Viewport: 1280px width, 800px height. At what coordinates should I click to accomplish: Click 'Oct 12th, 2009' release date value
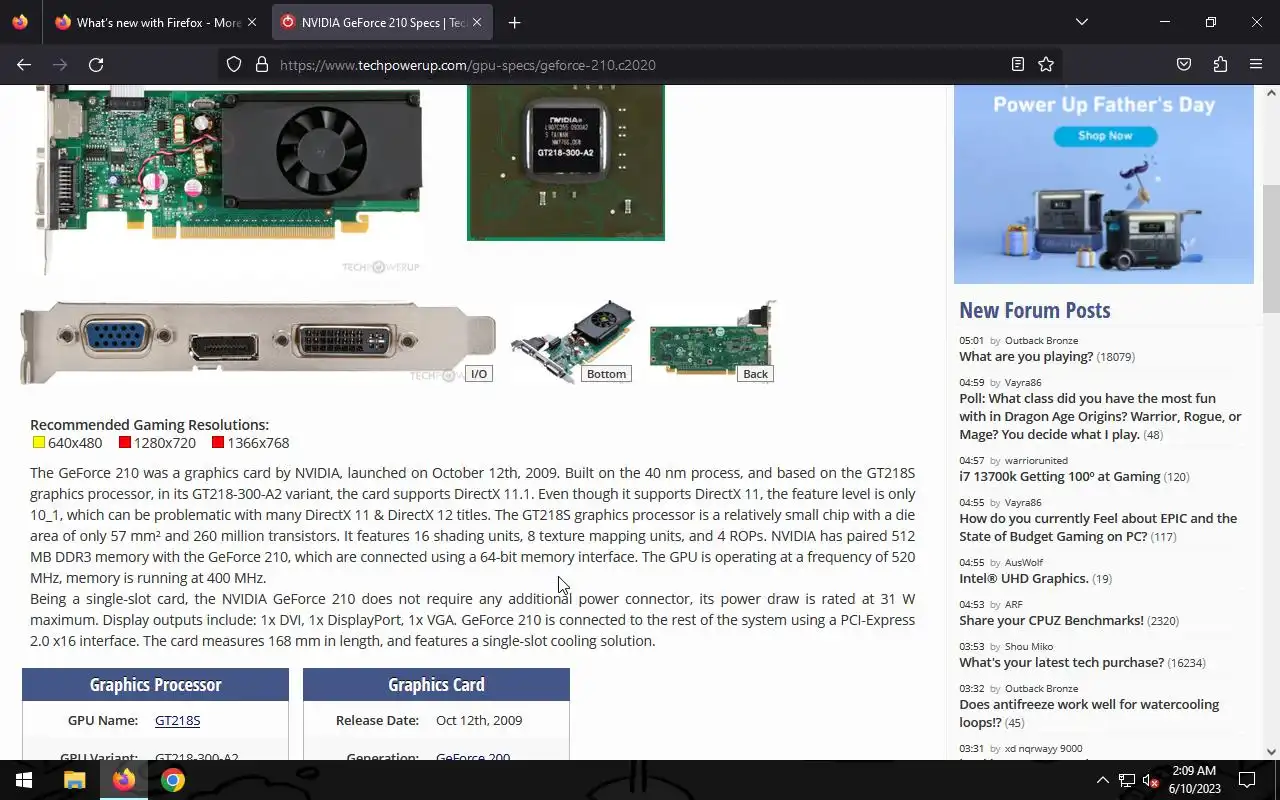[x=479, y=720]
